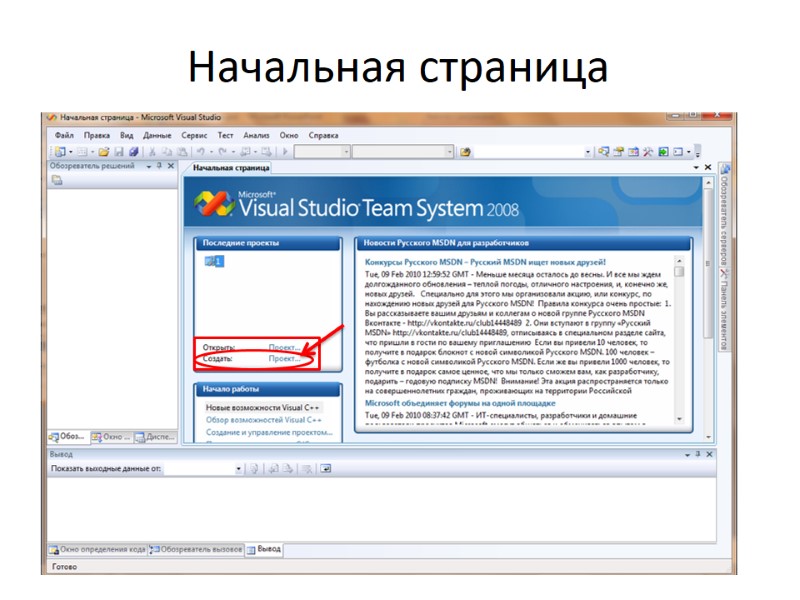Click the Solution Explorer properties icon in panel
This screenshot has width=800, height=600.
point(57,180)
